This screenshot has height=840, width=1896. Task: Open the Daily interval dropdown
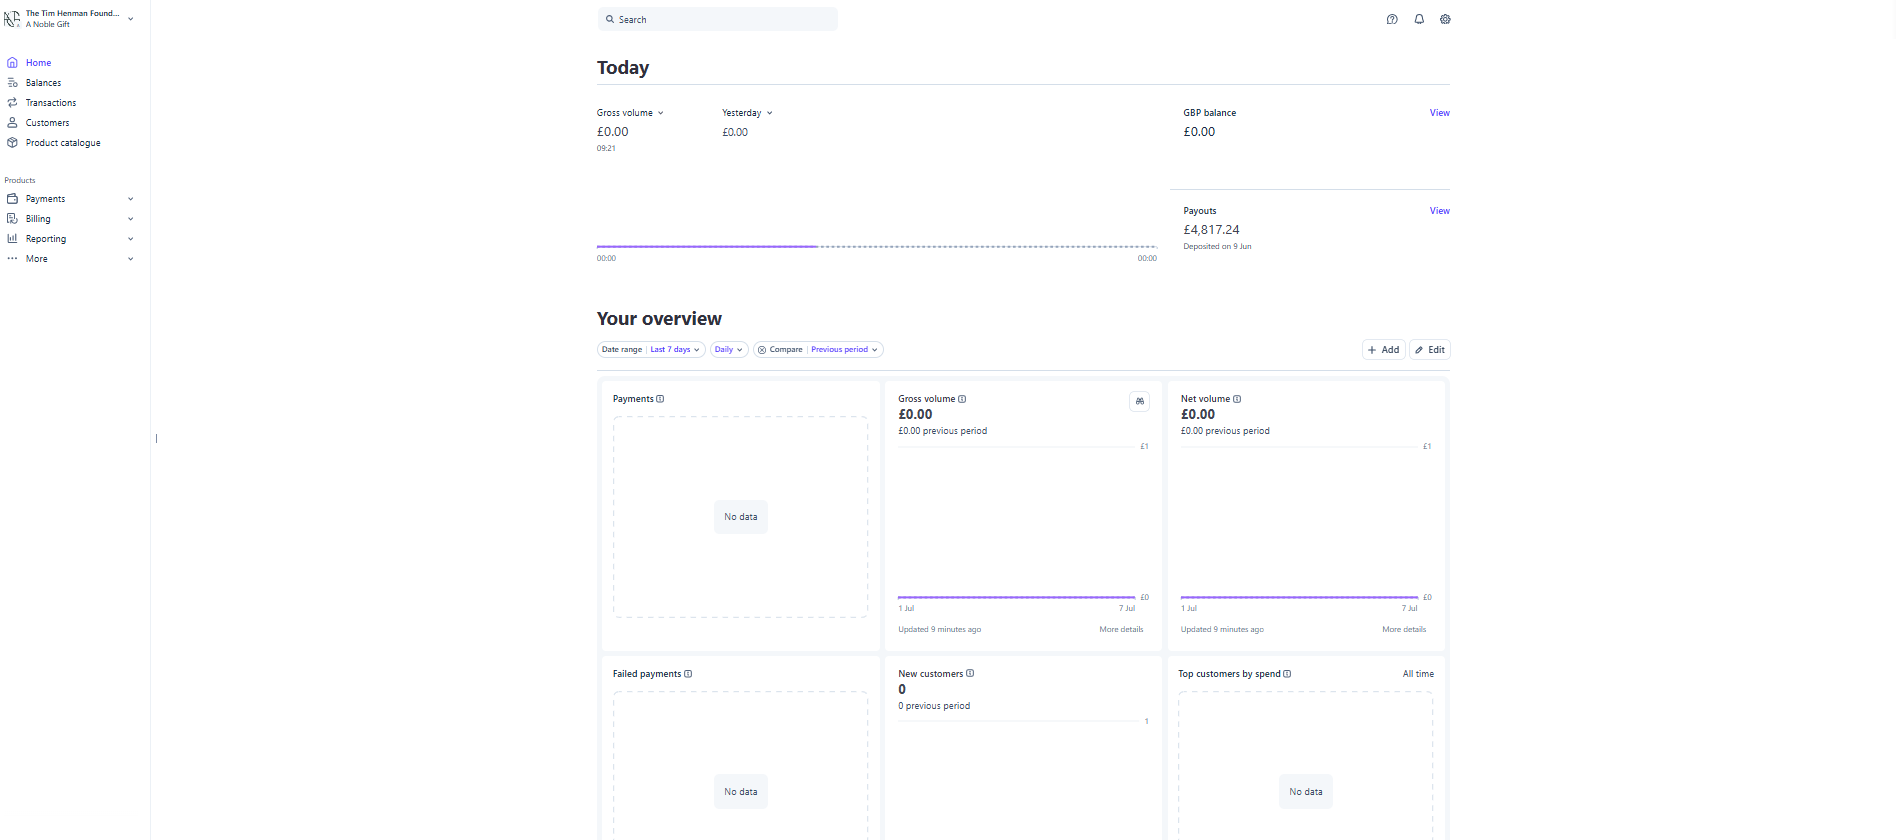729,350
